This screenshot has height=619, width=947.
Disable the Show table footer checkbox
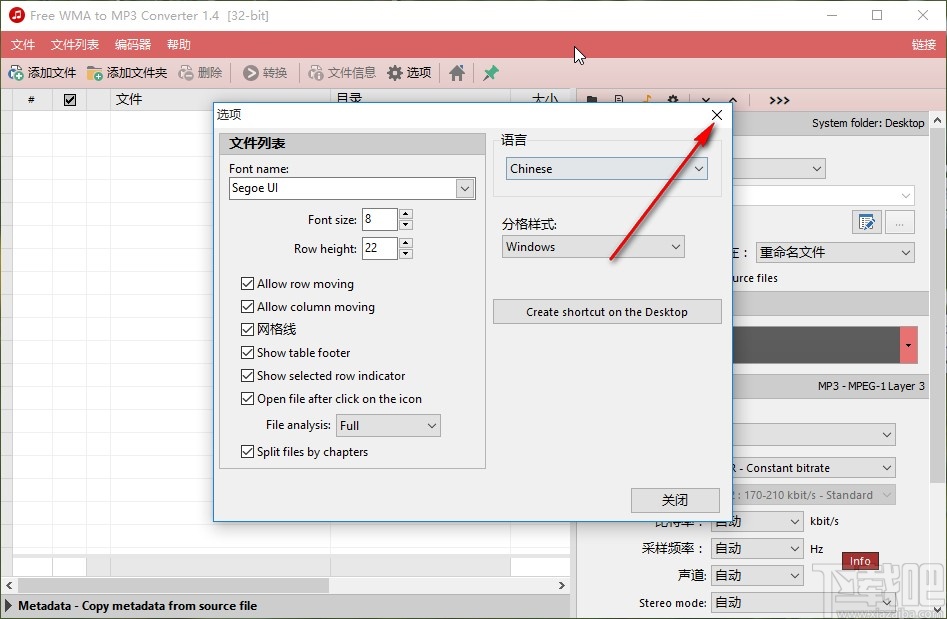pos(247,353)
